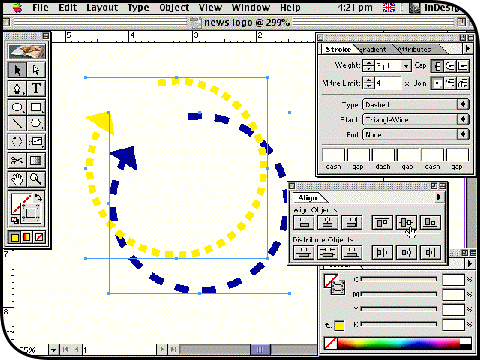
Task: Open the zoom percentage dropdown at bottom left
Action: (x=54, y=350)
